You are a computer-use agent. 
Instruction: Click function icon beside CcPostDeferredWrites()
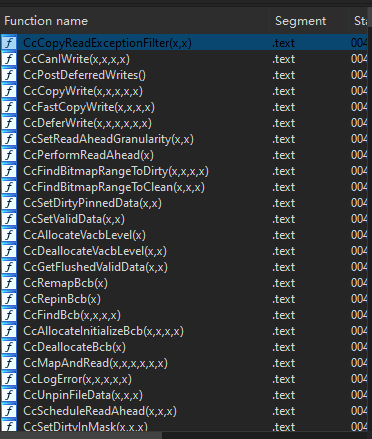click(9, 75)
